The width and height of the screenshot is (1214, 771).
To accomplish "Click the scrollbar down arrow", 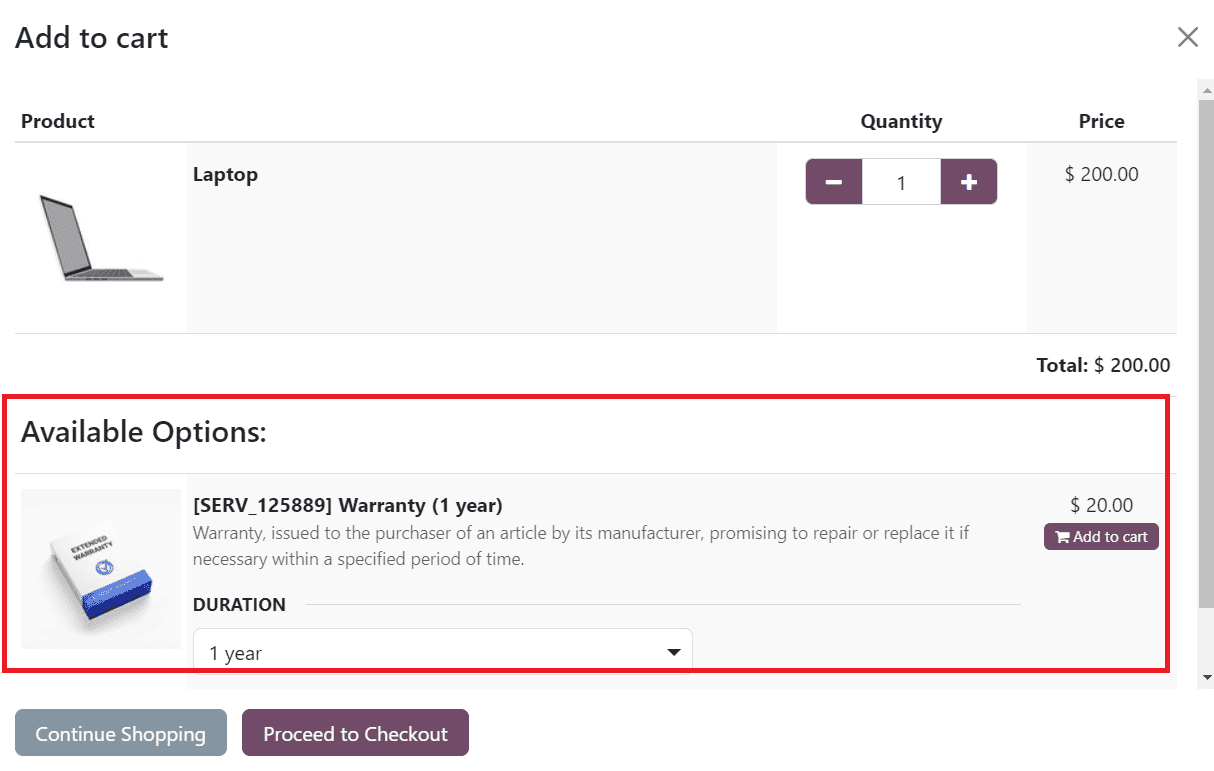I will 1207,678.
